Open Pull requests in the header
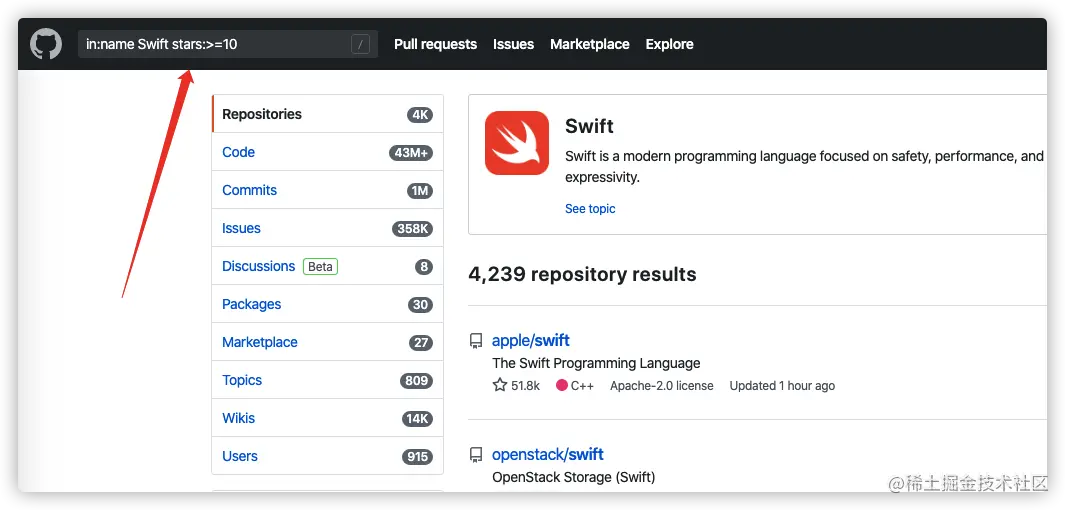Image resolution: width=1065 pixels, height=510 pixels. (435, 44)
